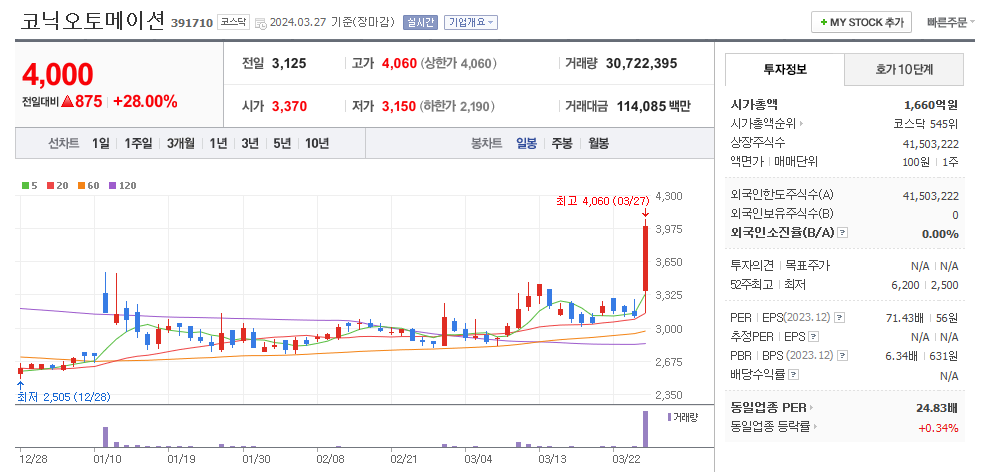Click 시가 value 3,370

click(x=289, y=106)
